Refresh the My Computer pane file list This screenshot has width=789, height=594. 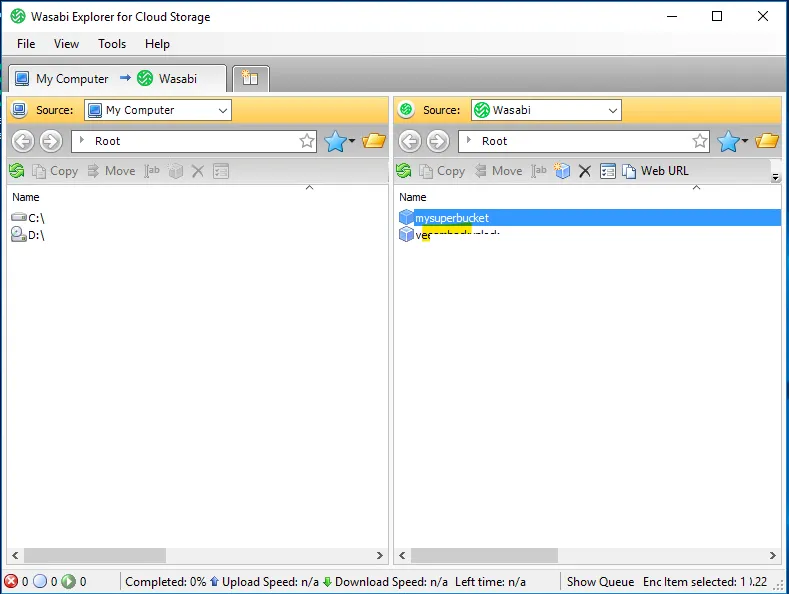17,171
